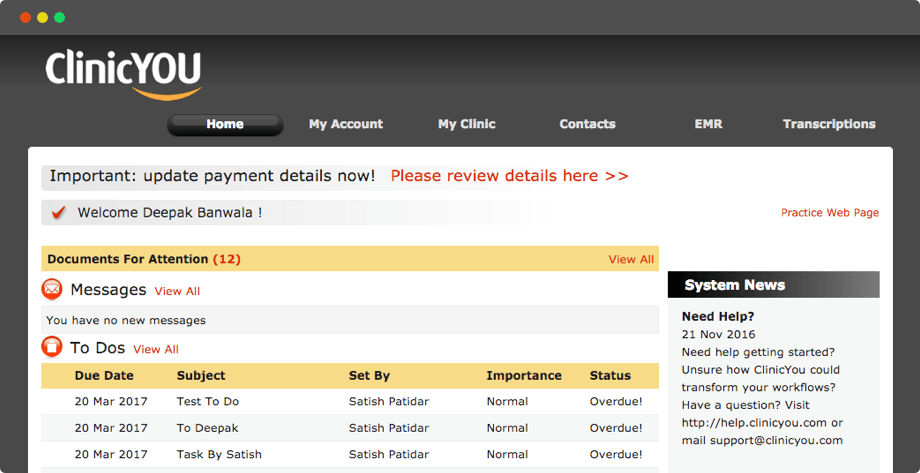Click Satish Patidar in Task By Satish row
Image resolution: width=920 pixels, height=473 pixels.
(x=388, y=454)
